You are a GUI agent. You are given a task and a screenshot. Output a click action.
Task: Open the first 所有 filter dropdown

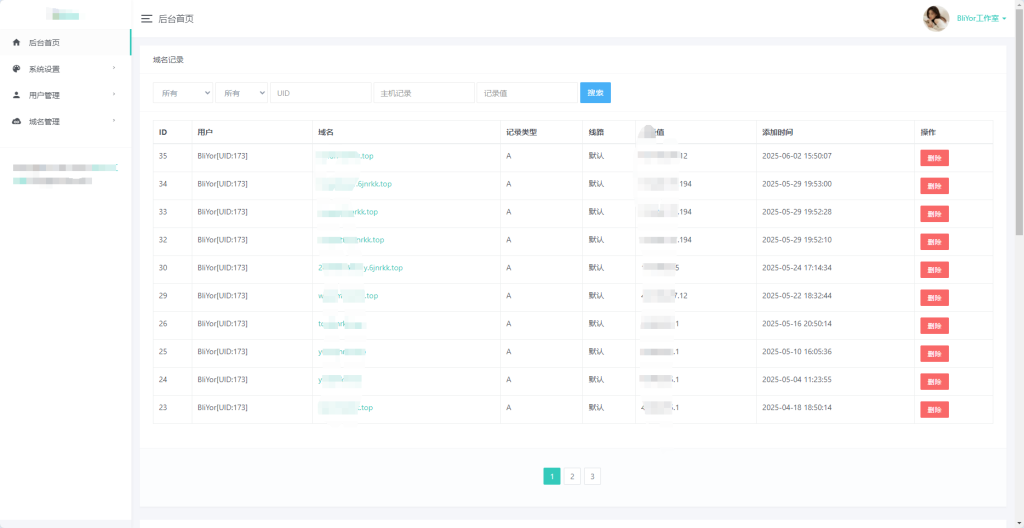pyautogui.click(x=183, y=93)
